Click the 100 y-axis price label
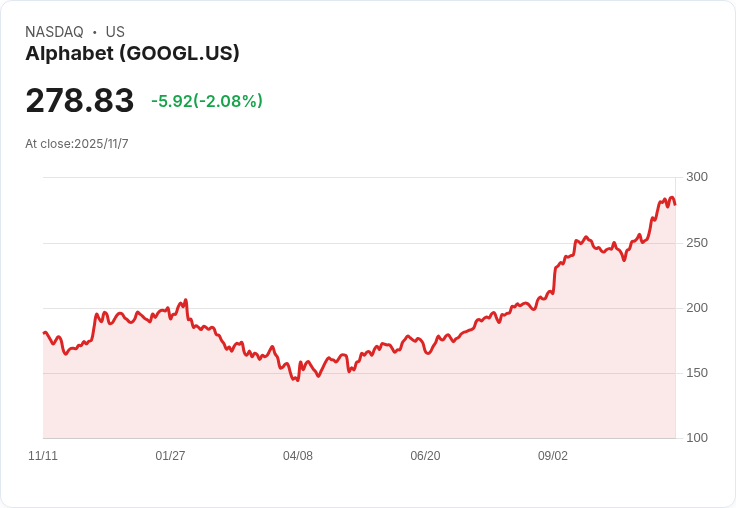 pos(697,438)
